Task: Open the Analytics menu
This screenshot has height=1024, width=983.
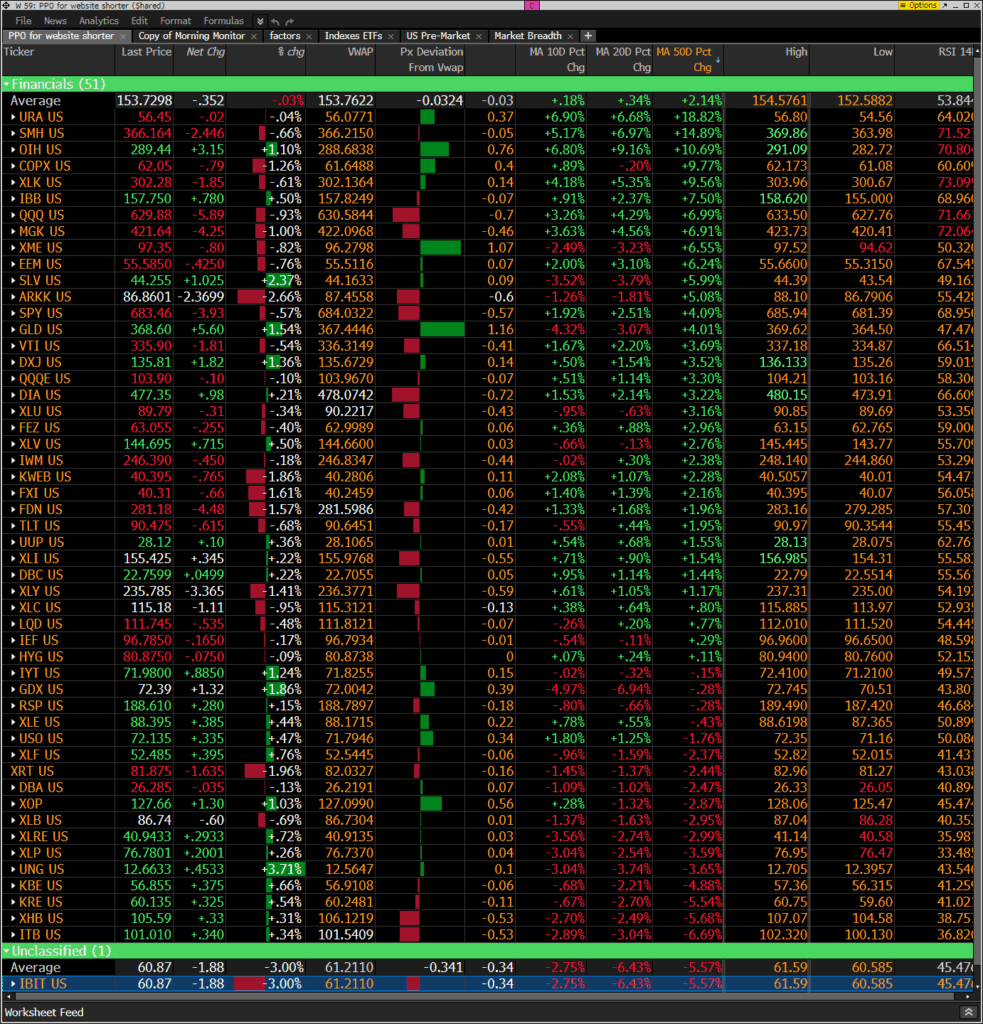Action: pos(98,21)
